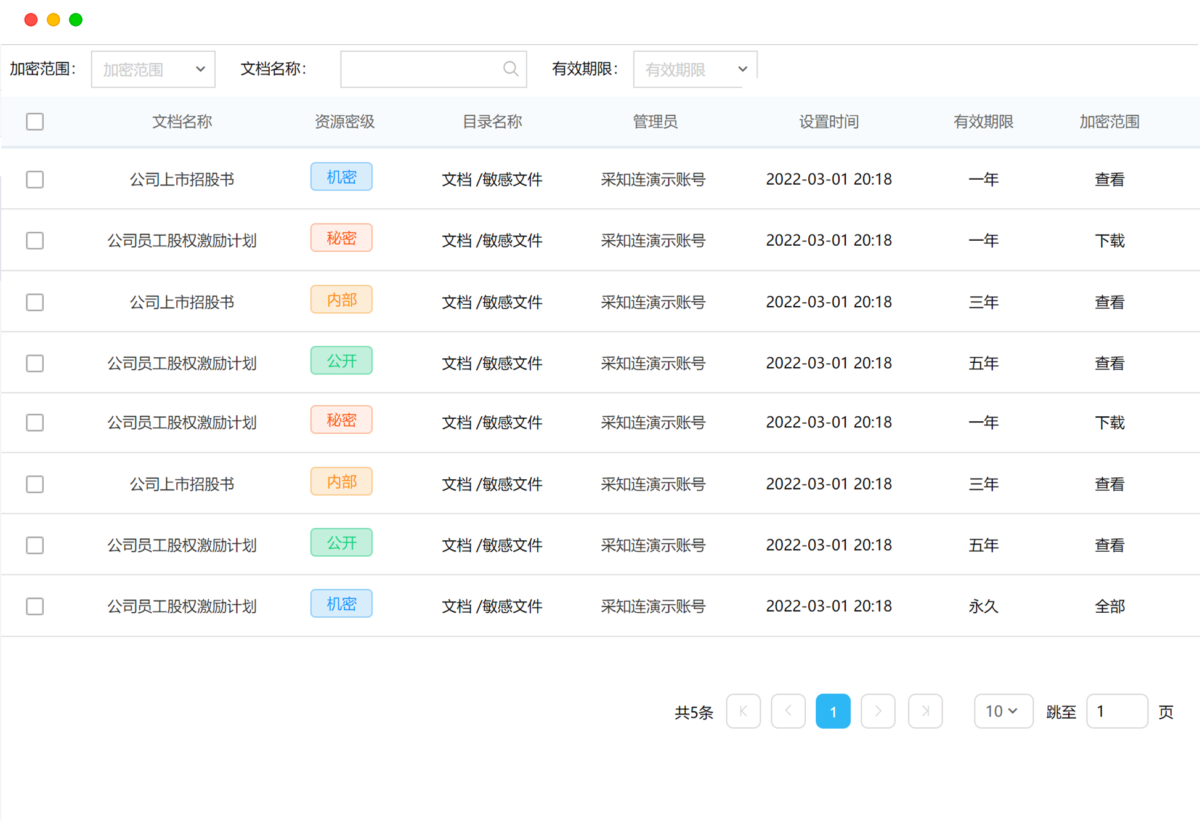Screen dimensions: 1200x829
Task: Tick the select-all checkbox in table header
Action: pos(35,122)
